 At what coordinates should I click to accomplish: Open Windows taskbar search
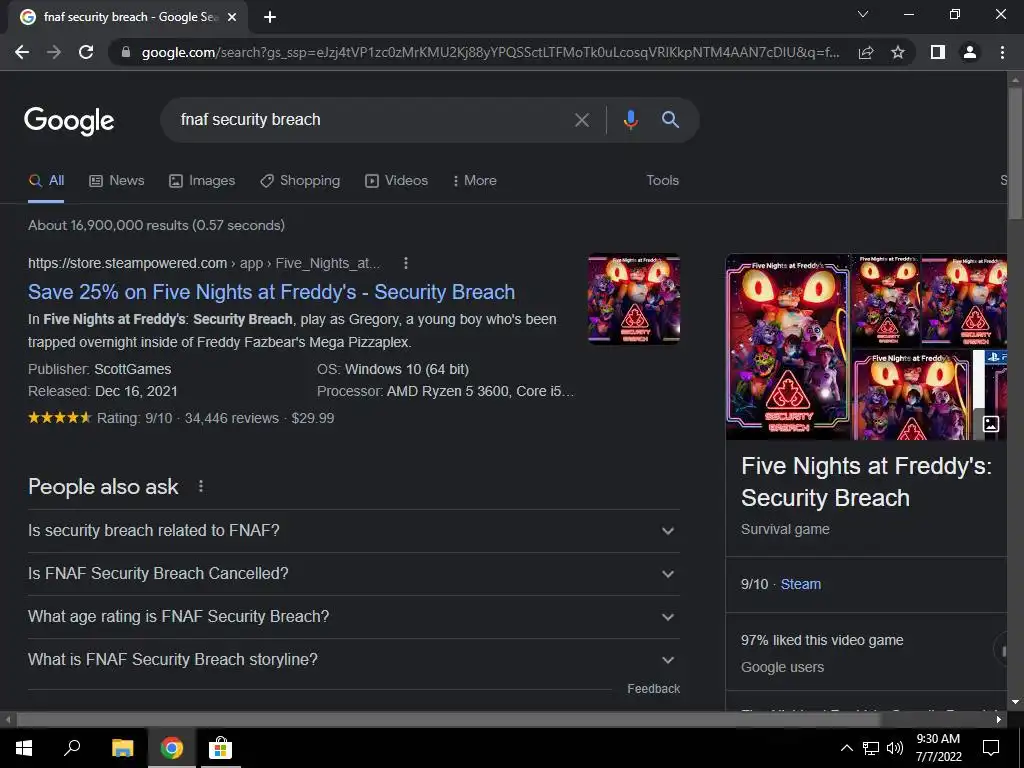[72, 748]
